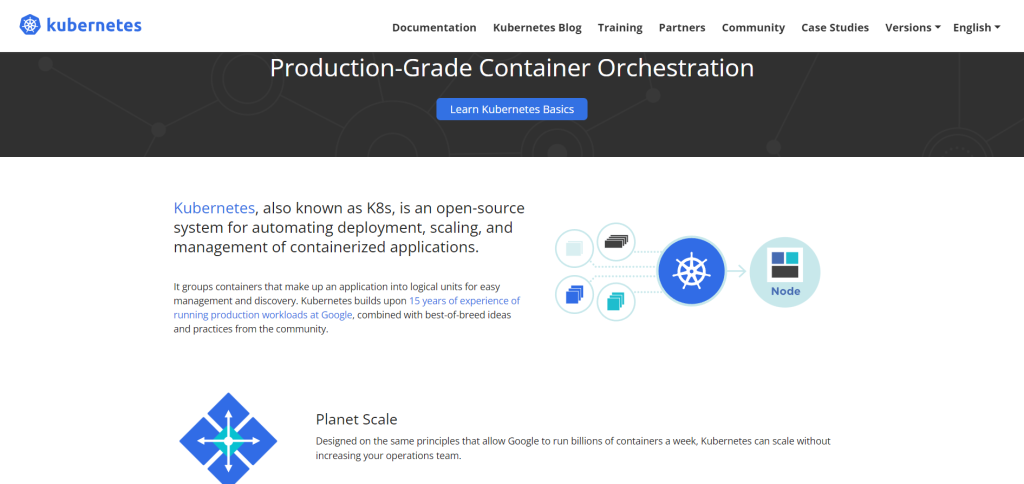Click the 'Designed on the same principles' paragraph

[x=573, y=448]
